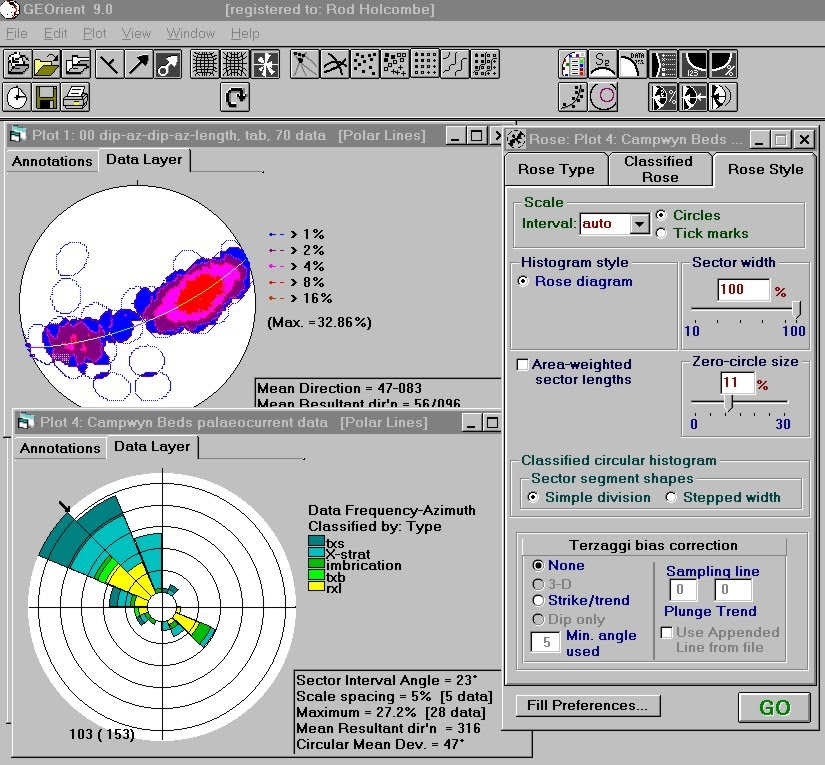The width and height of the screenshot is (825, 765).
Task: Click the open folder with arrow icon
Action: coord(47,64)
